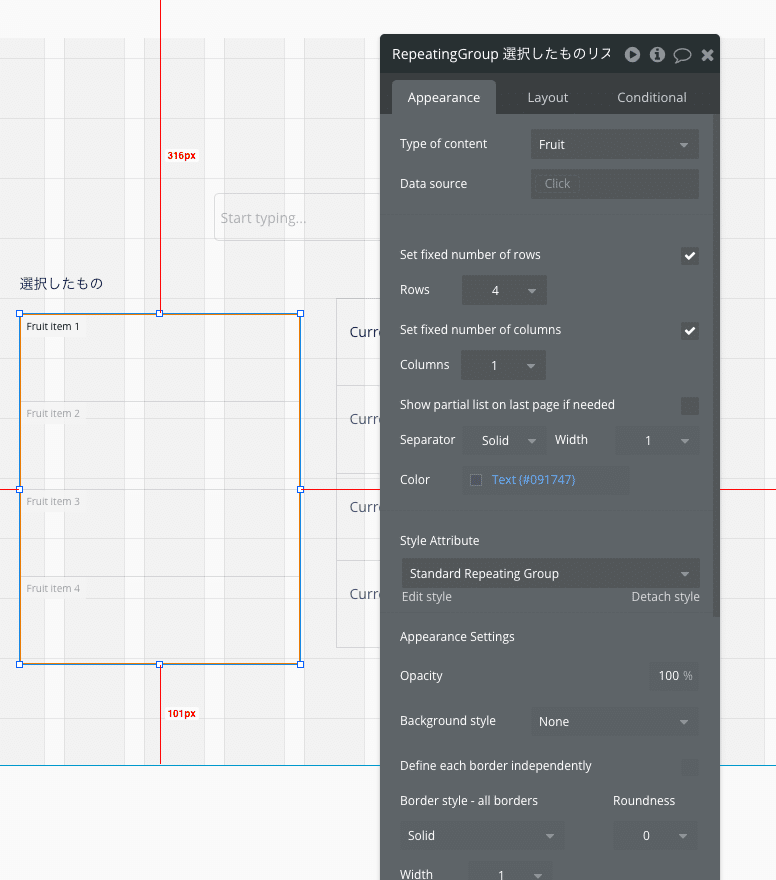The height and width of the screenshot is (880, 776).
Task: Close the RepeatingGroup property editor
Action: click(708, 55)
